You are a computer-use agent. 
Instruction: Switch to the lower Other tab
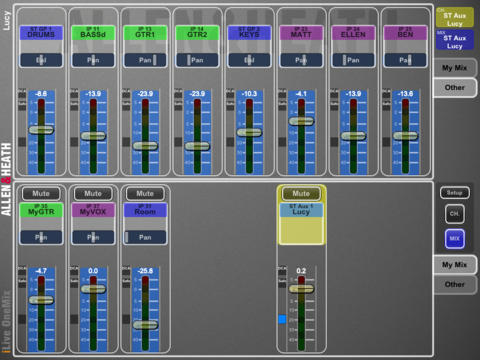[x=455, y=284]
